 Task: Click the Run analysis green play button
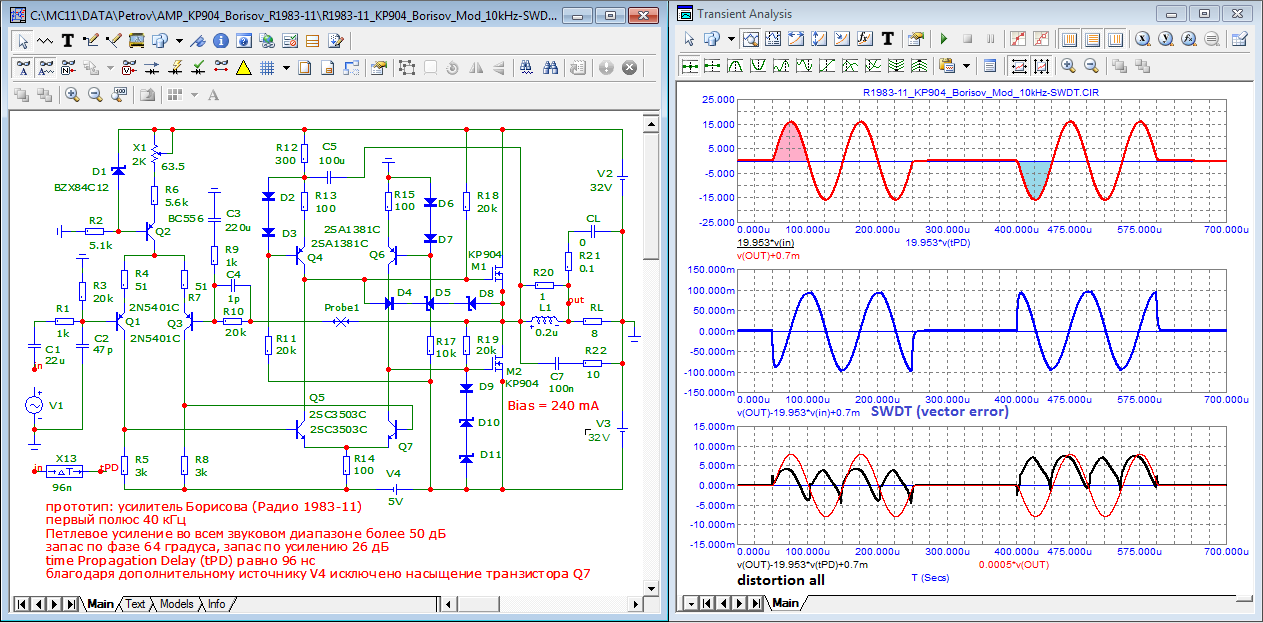[943, 39]
